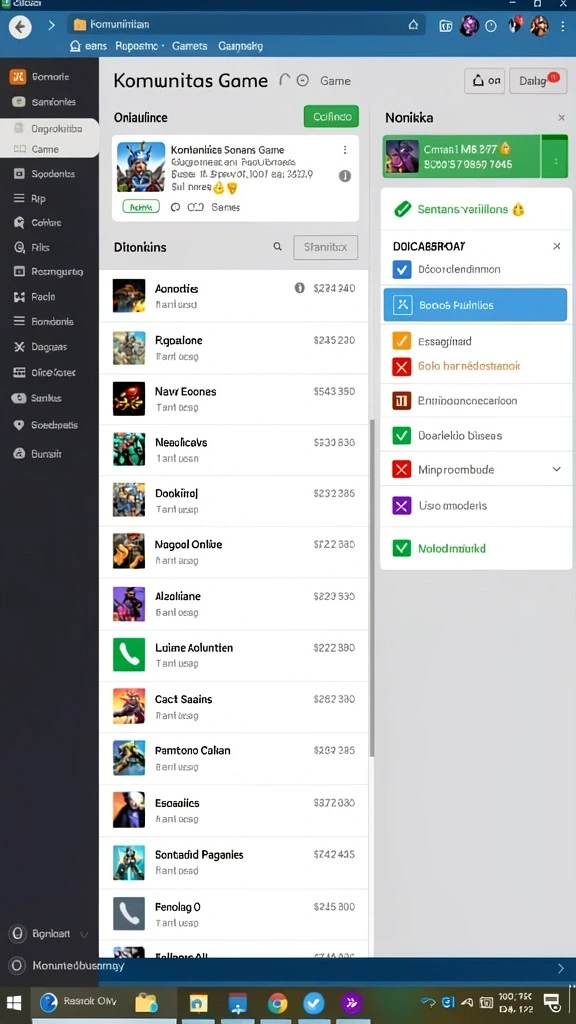This screenshot has width=576, height=1024.
Task: Open the eans home tab
Action: click(88, 46)
